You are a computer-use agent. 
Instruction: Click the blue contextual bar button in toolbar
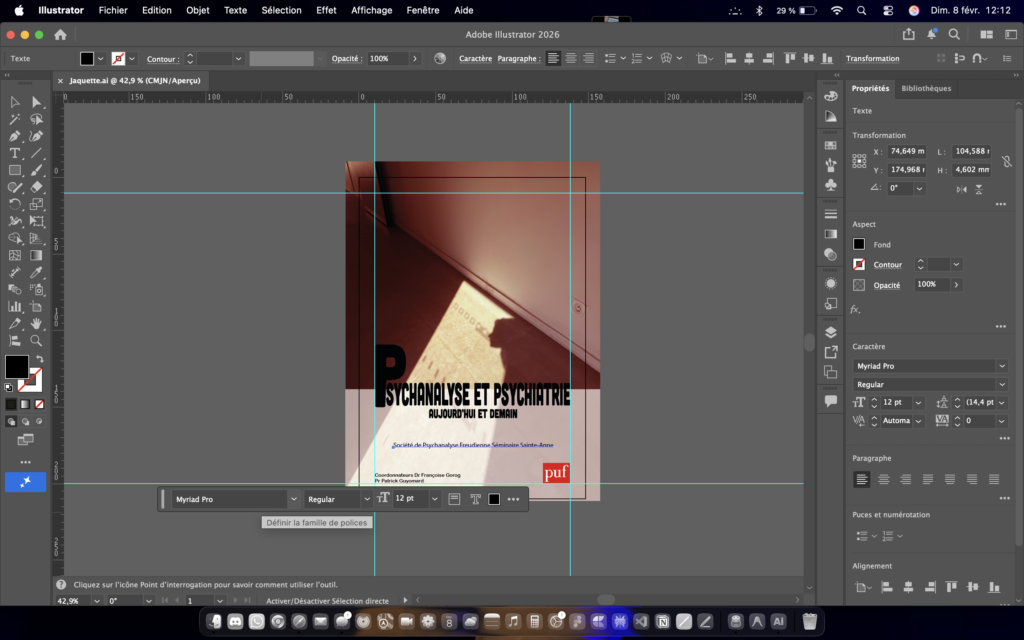25,482
